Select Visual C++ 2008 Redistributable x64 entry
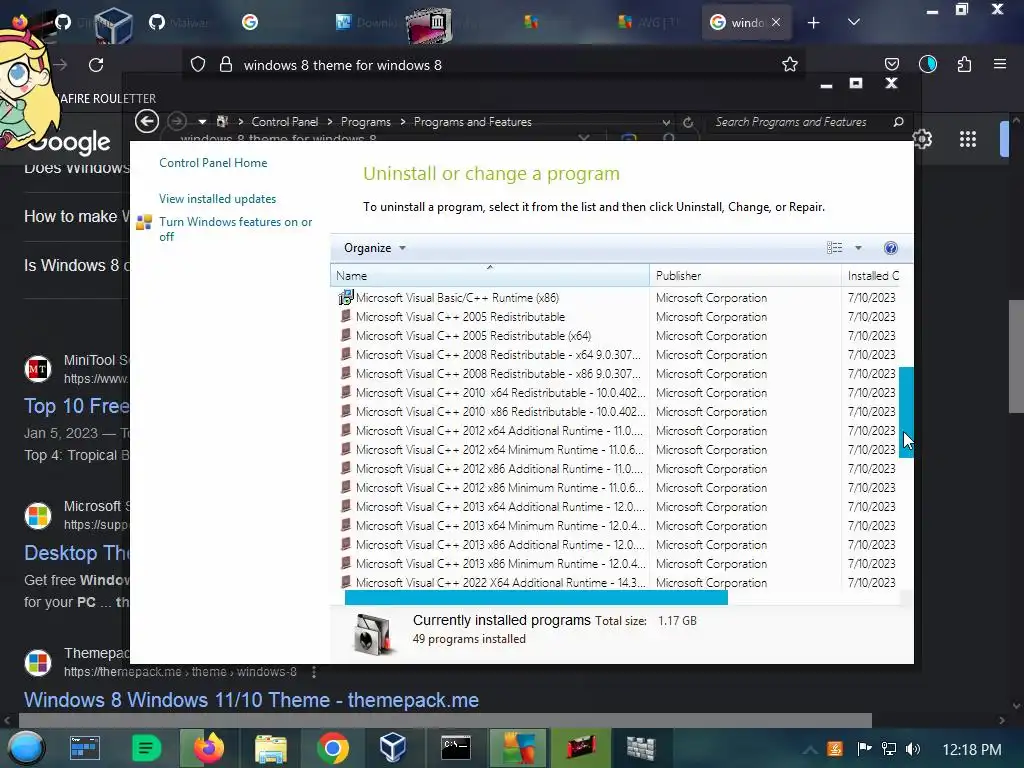Viewport: 1024px width, 768px height. coord(498,355)
